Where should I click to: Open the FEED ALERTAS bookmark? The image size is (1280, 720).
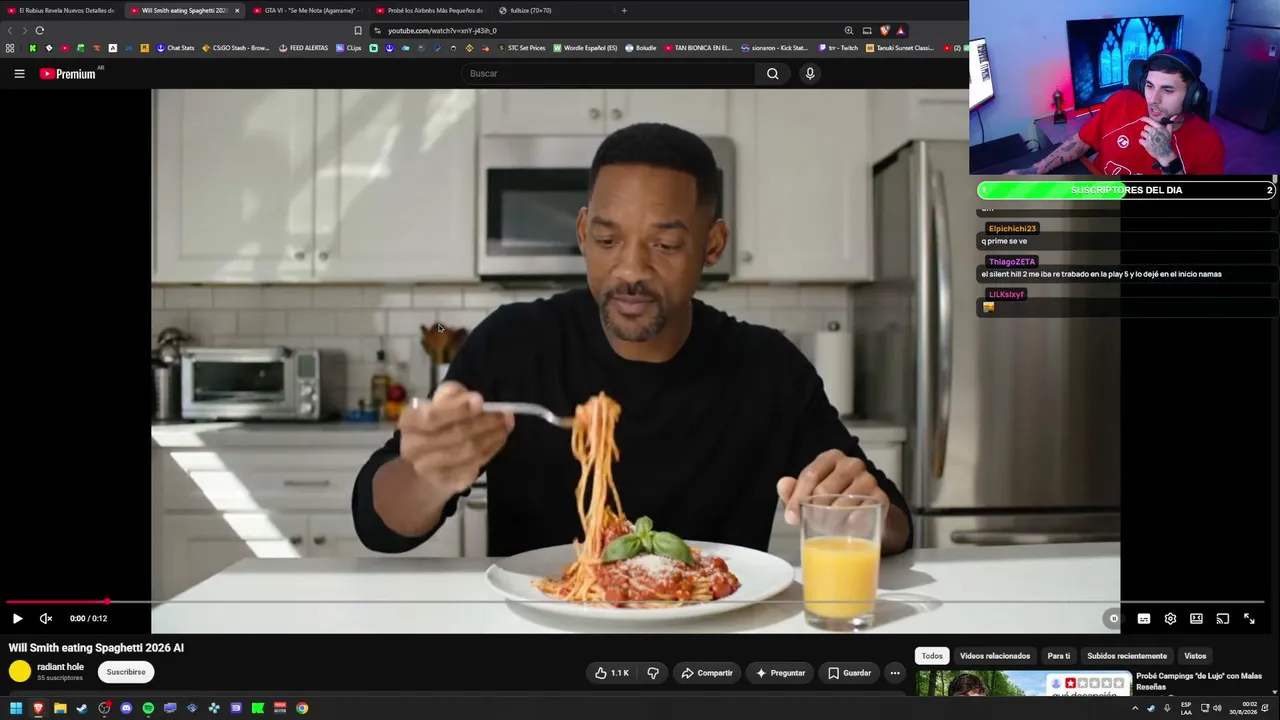(x=303, y=48)
